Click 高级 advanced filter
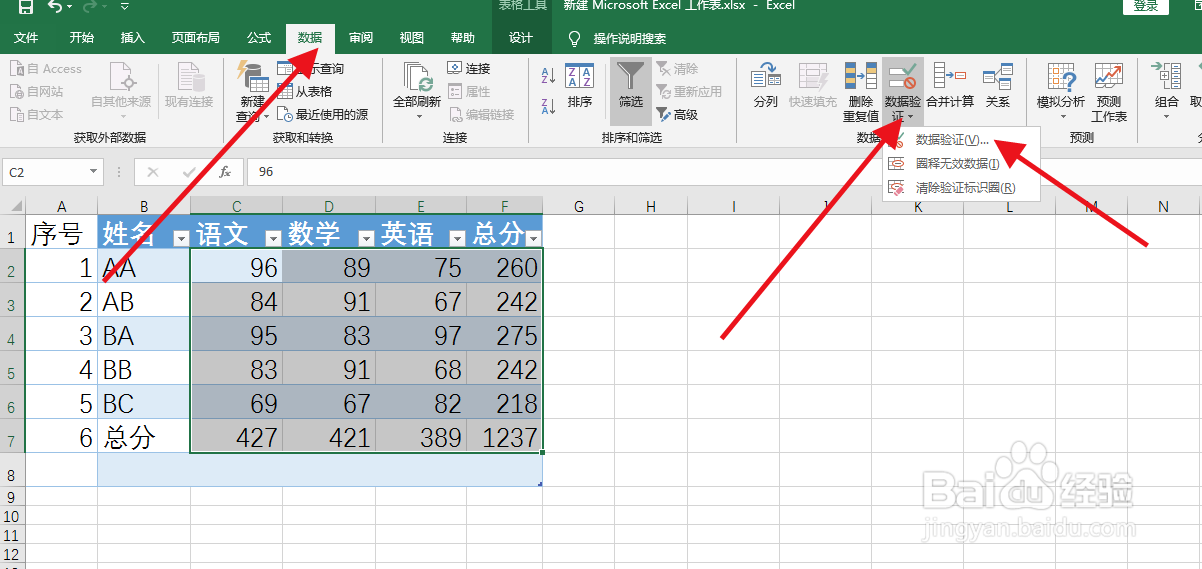 click(677, 114)
